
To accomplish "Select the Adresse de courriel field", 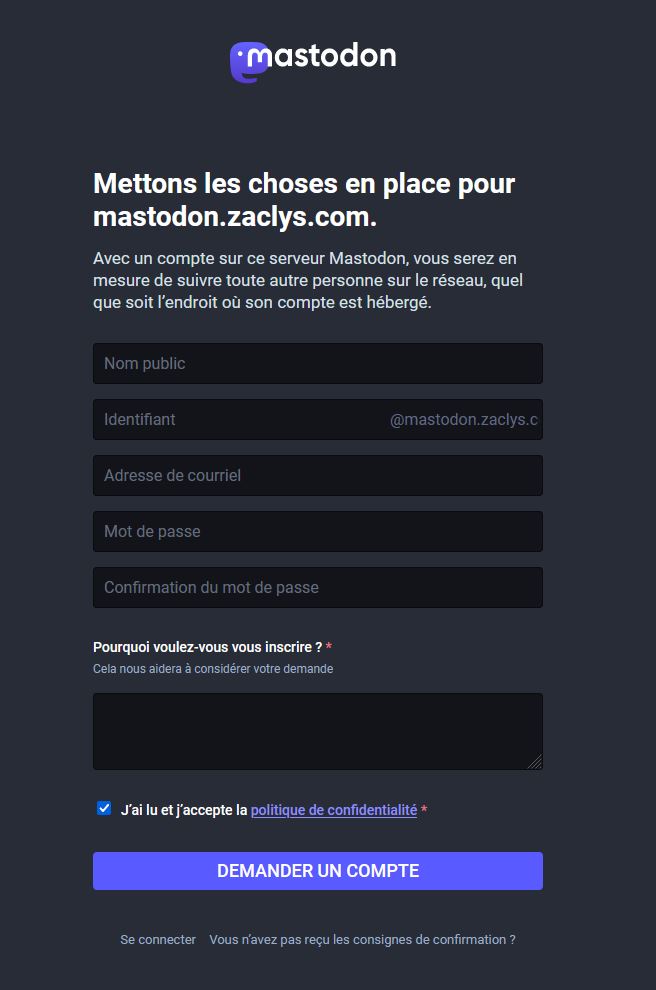I will click(x=317, y=476).
